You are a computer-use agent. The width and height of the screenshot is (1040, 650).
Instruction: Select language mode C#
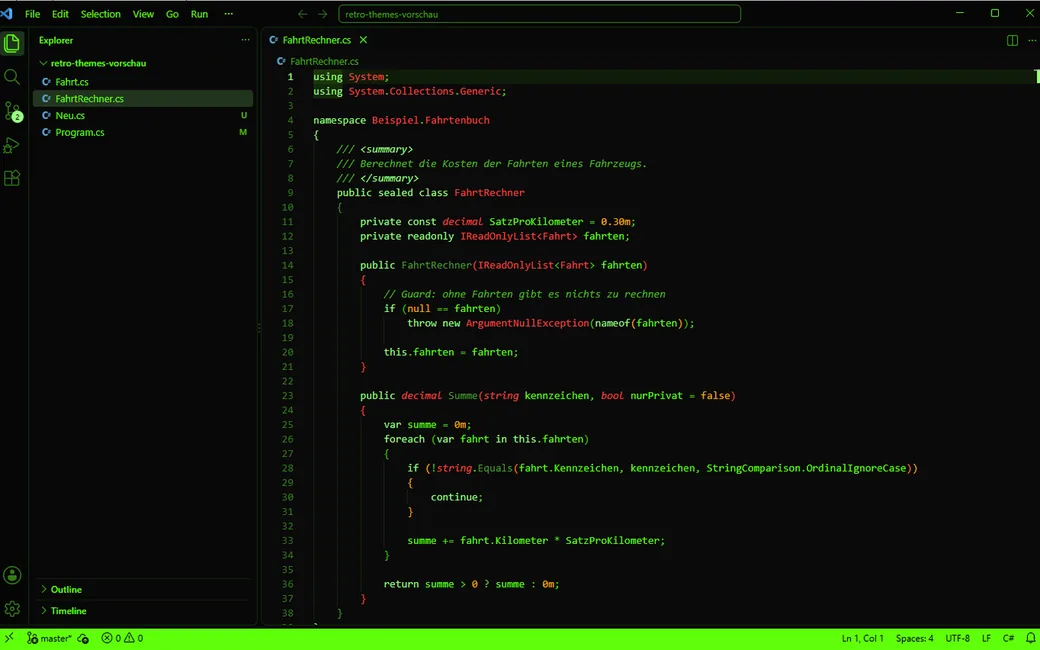click(x=1008, y=638)
